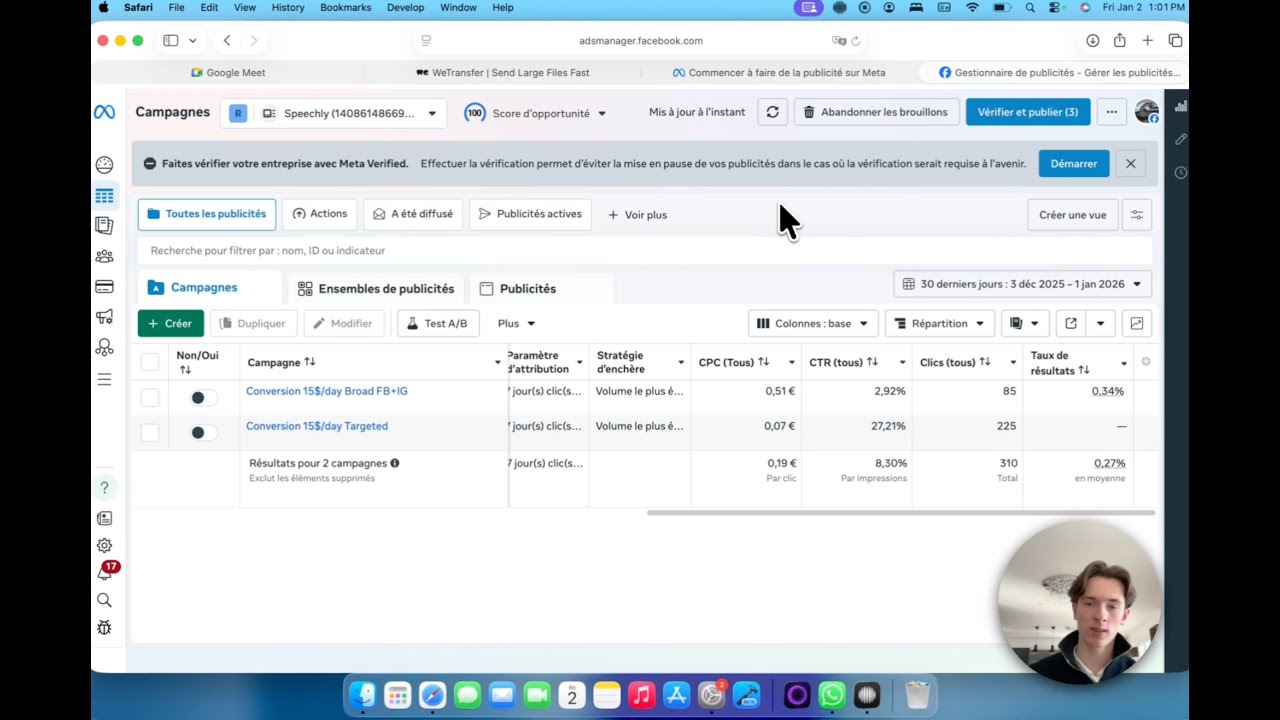Open the bug report icon in sidebar
The height and width of the screenshot is (720, 1280).
104,628
